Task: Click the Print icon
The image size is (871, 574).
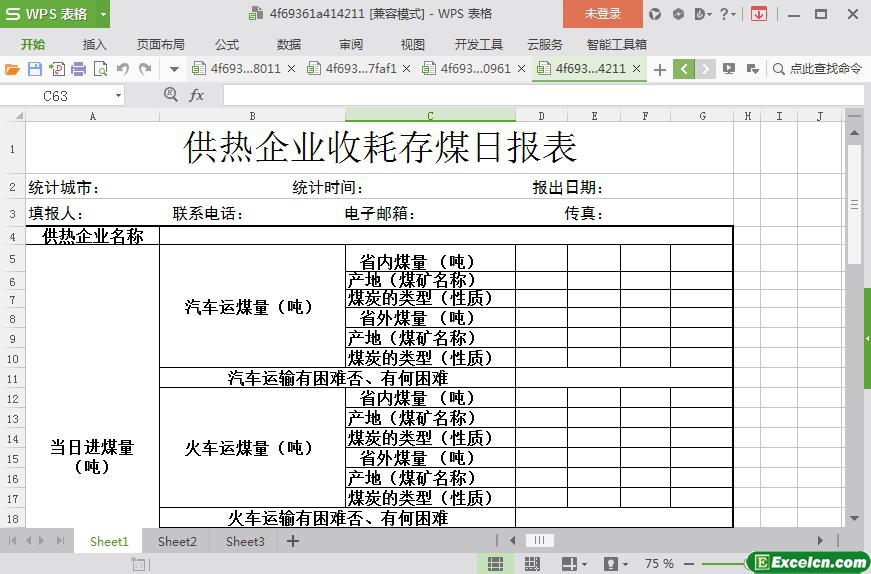Action: click(x=78, y=69)
